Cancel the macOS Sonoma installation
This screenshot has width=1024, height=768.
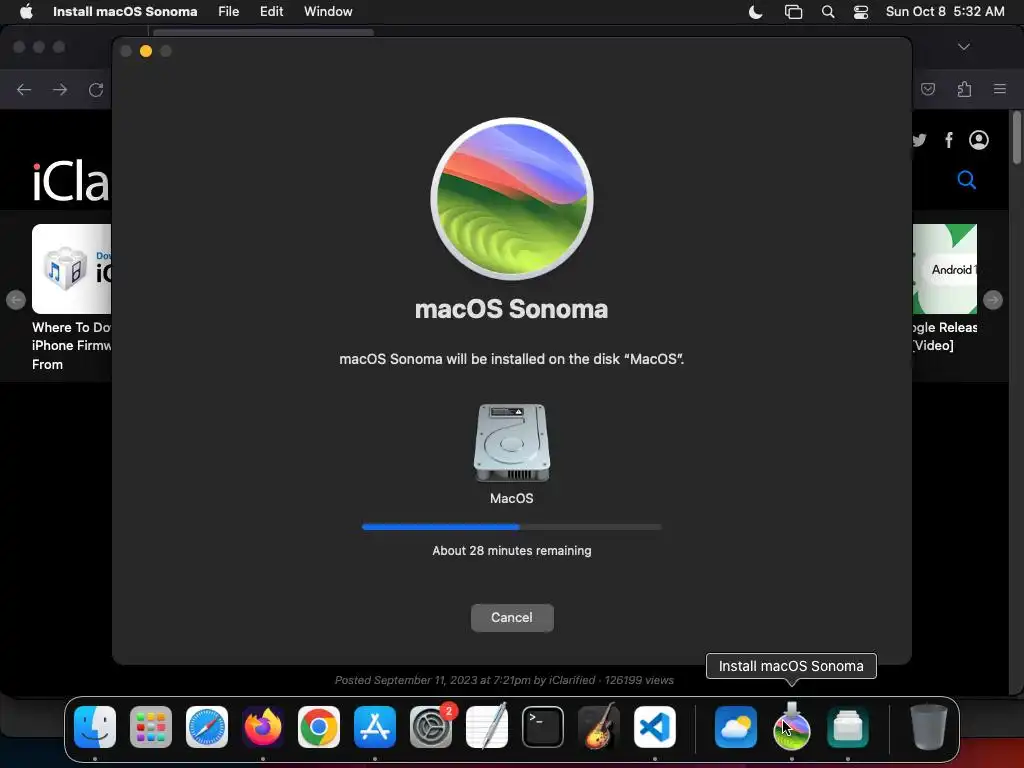click(x=512, y=618)
